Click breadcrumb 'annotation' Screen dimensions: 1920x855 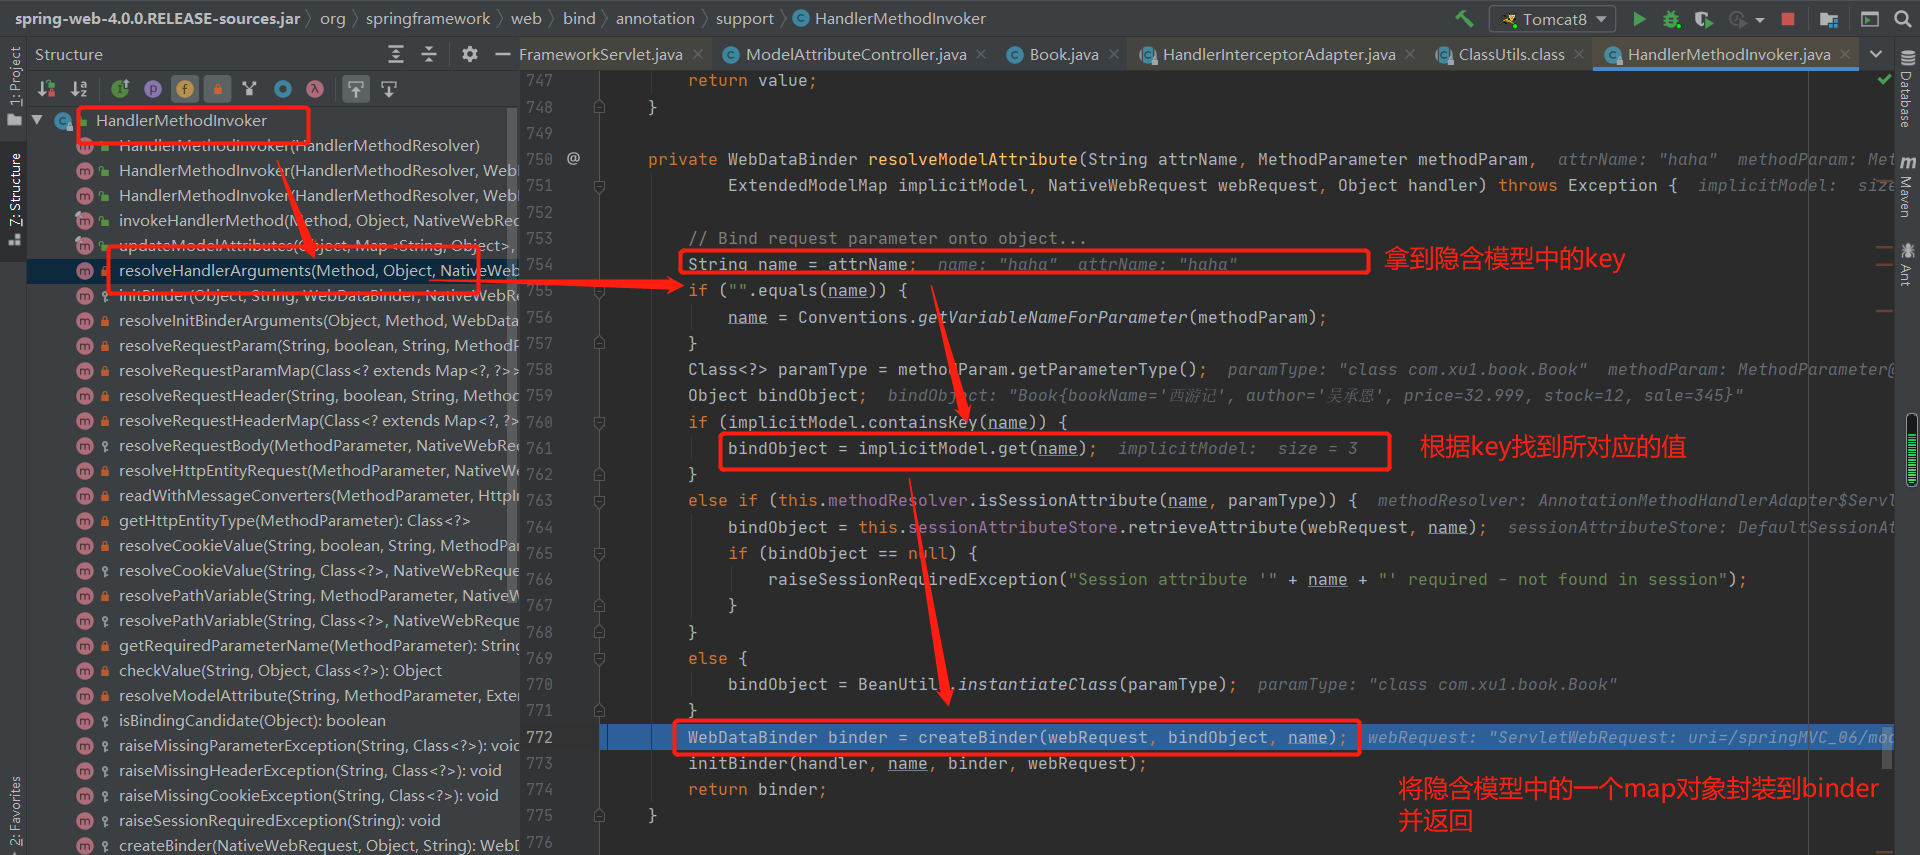655,18
